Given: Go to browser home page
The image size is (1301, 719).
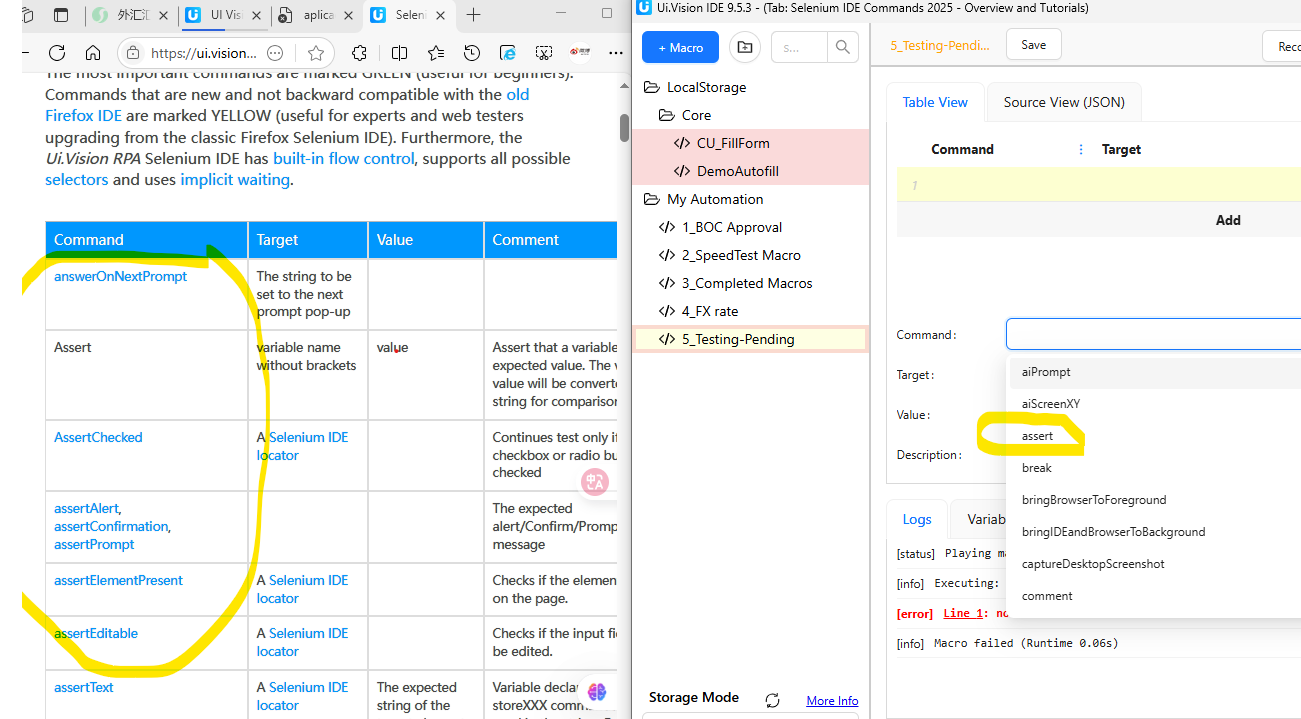Looking at the screenshot, I should [93, 53].
